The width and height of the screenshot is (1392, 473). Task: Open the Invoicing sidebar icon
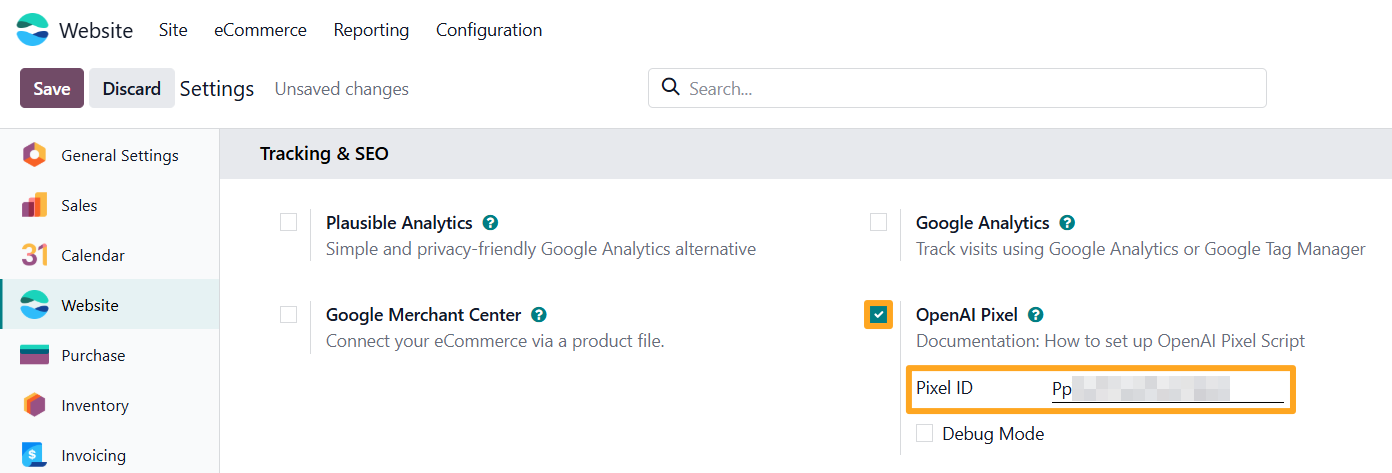[34, 455]
